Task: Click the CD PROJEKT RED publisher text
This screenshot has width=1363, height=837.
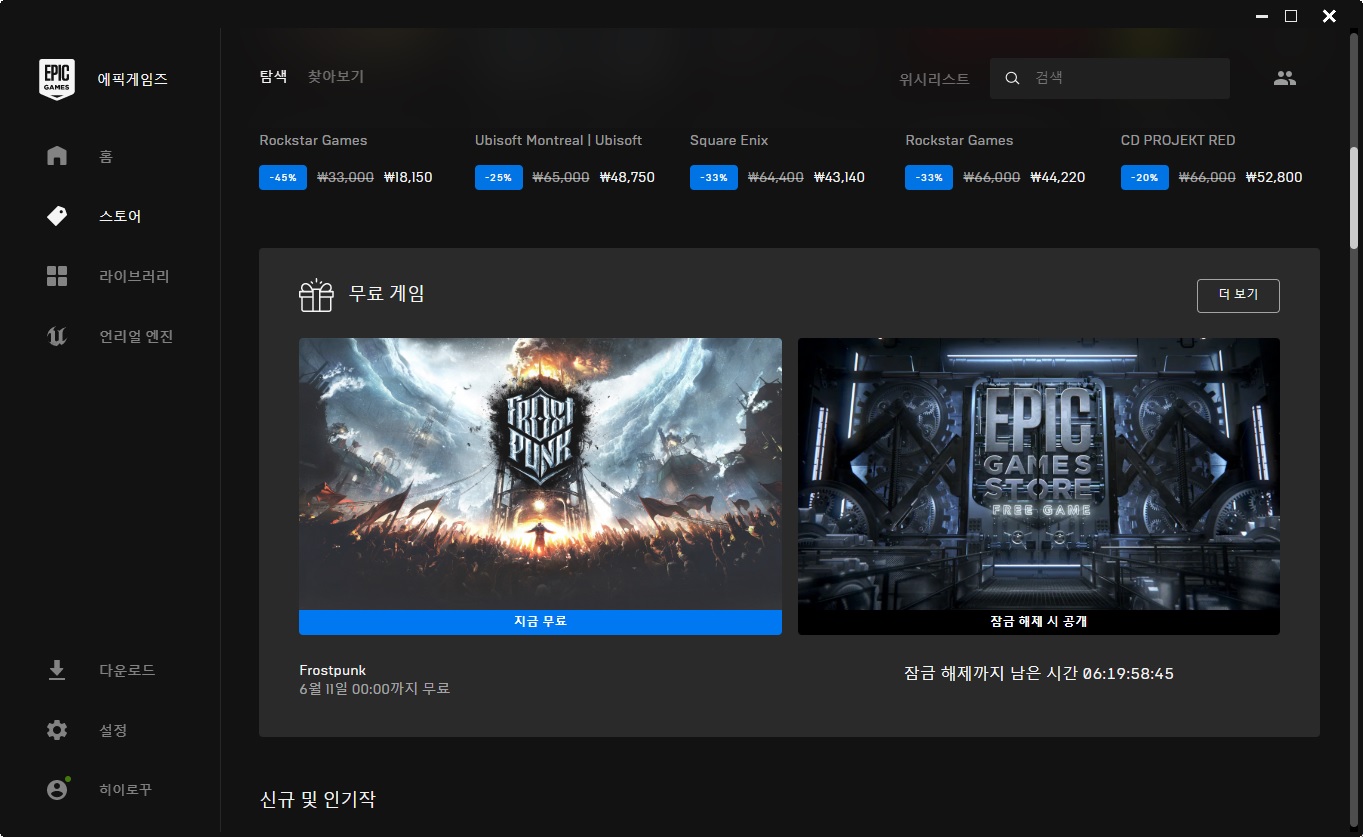Action: click(1178, 140)
